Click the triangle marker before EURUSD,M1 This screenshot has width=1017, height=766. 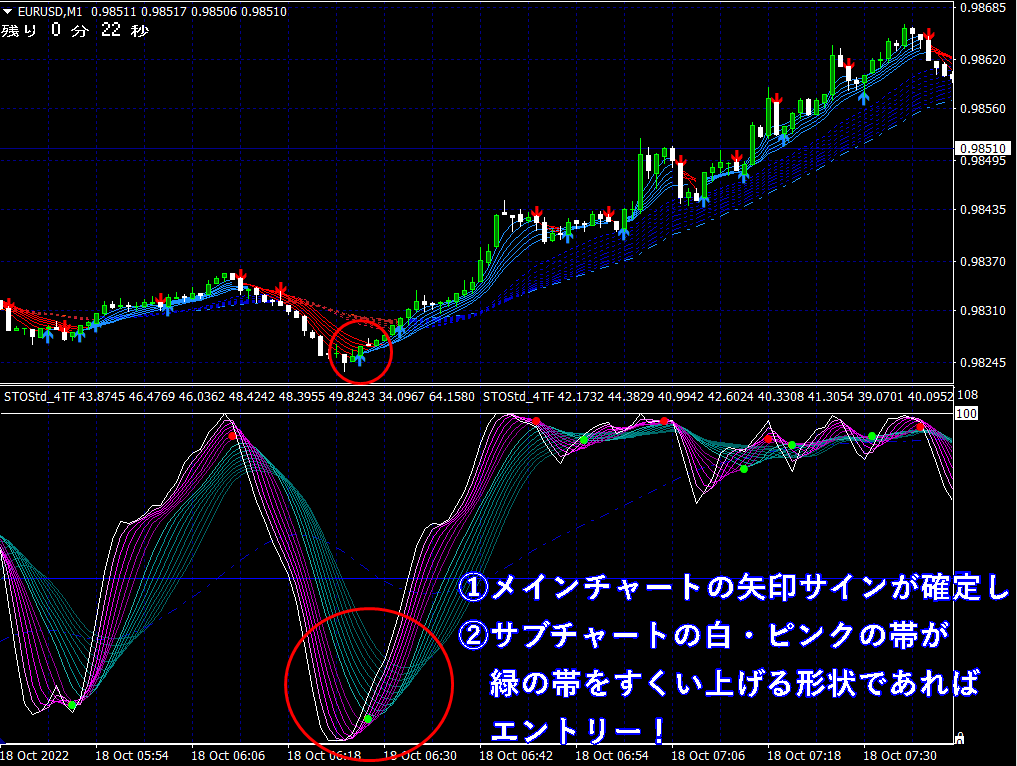coord(8,11)
